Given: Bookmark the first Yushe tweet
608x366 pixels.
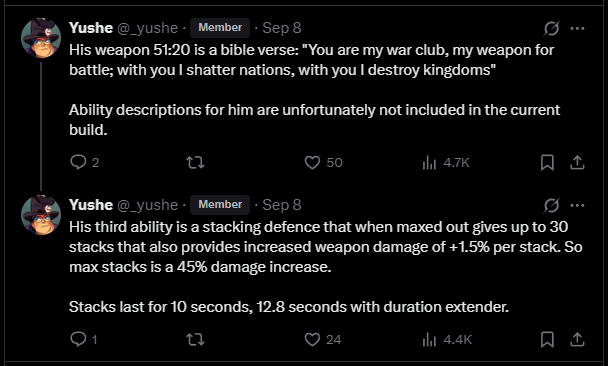Looking at the screenshot, I should tap(547, 162).
